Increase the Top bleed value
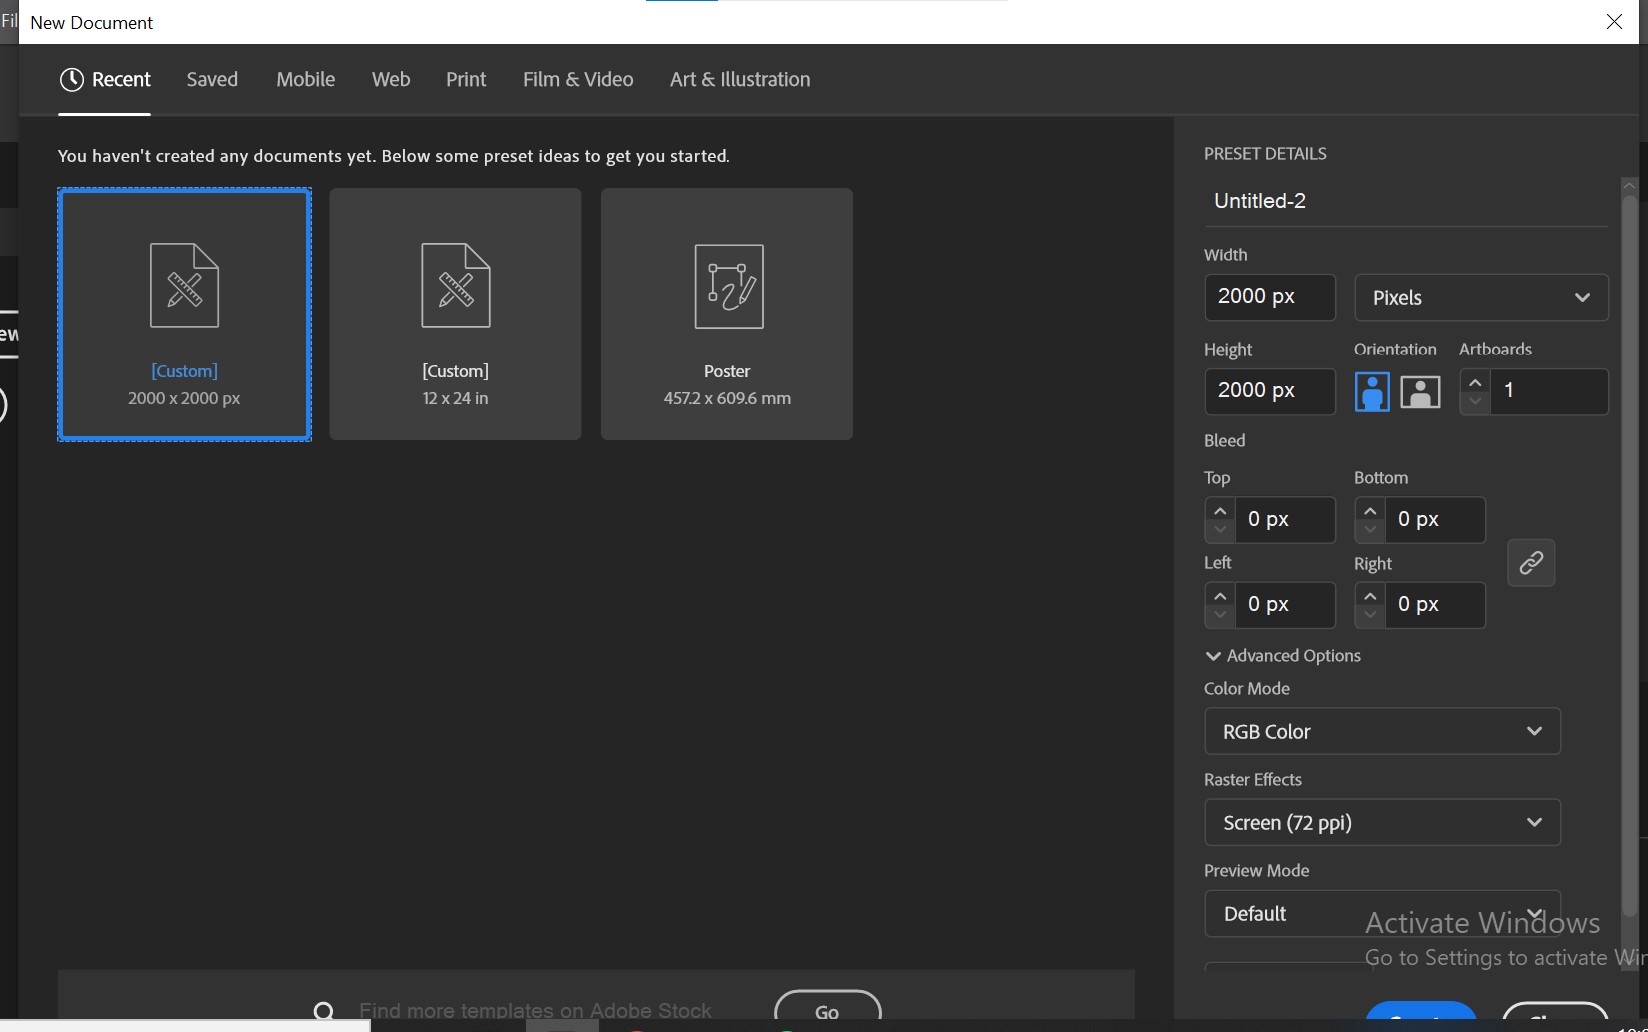 1220,510
